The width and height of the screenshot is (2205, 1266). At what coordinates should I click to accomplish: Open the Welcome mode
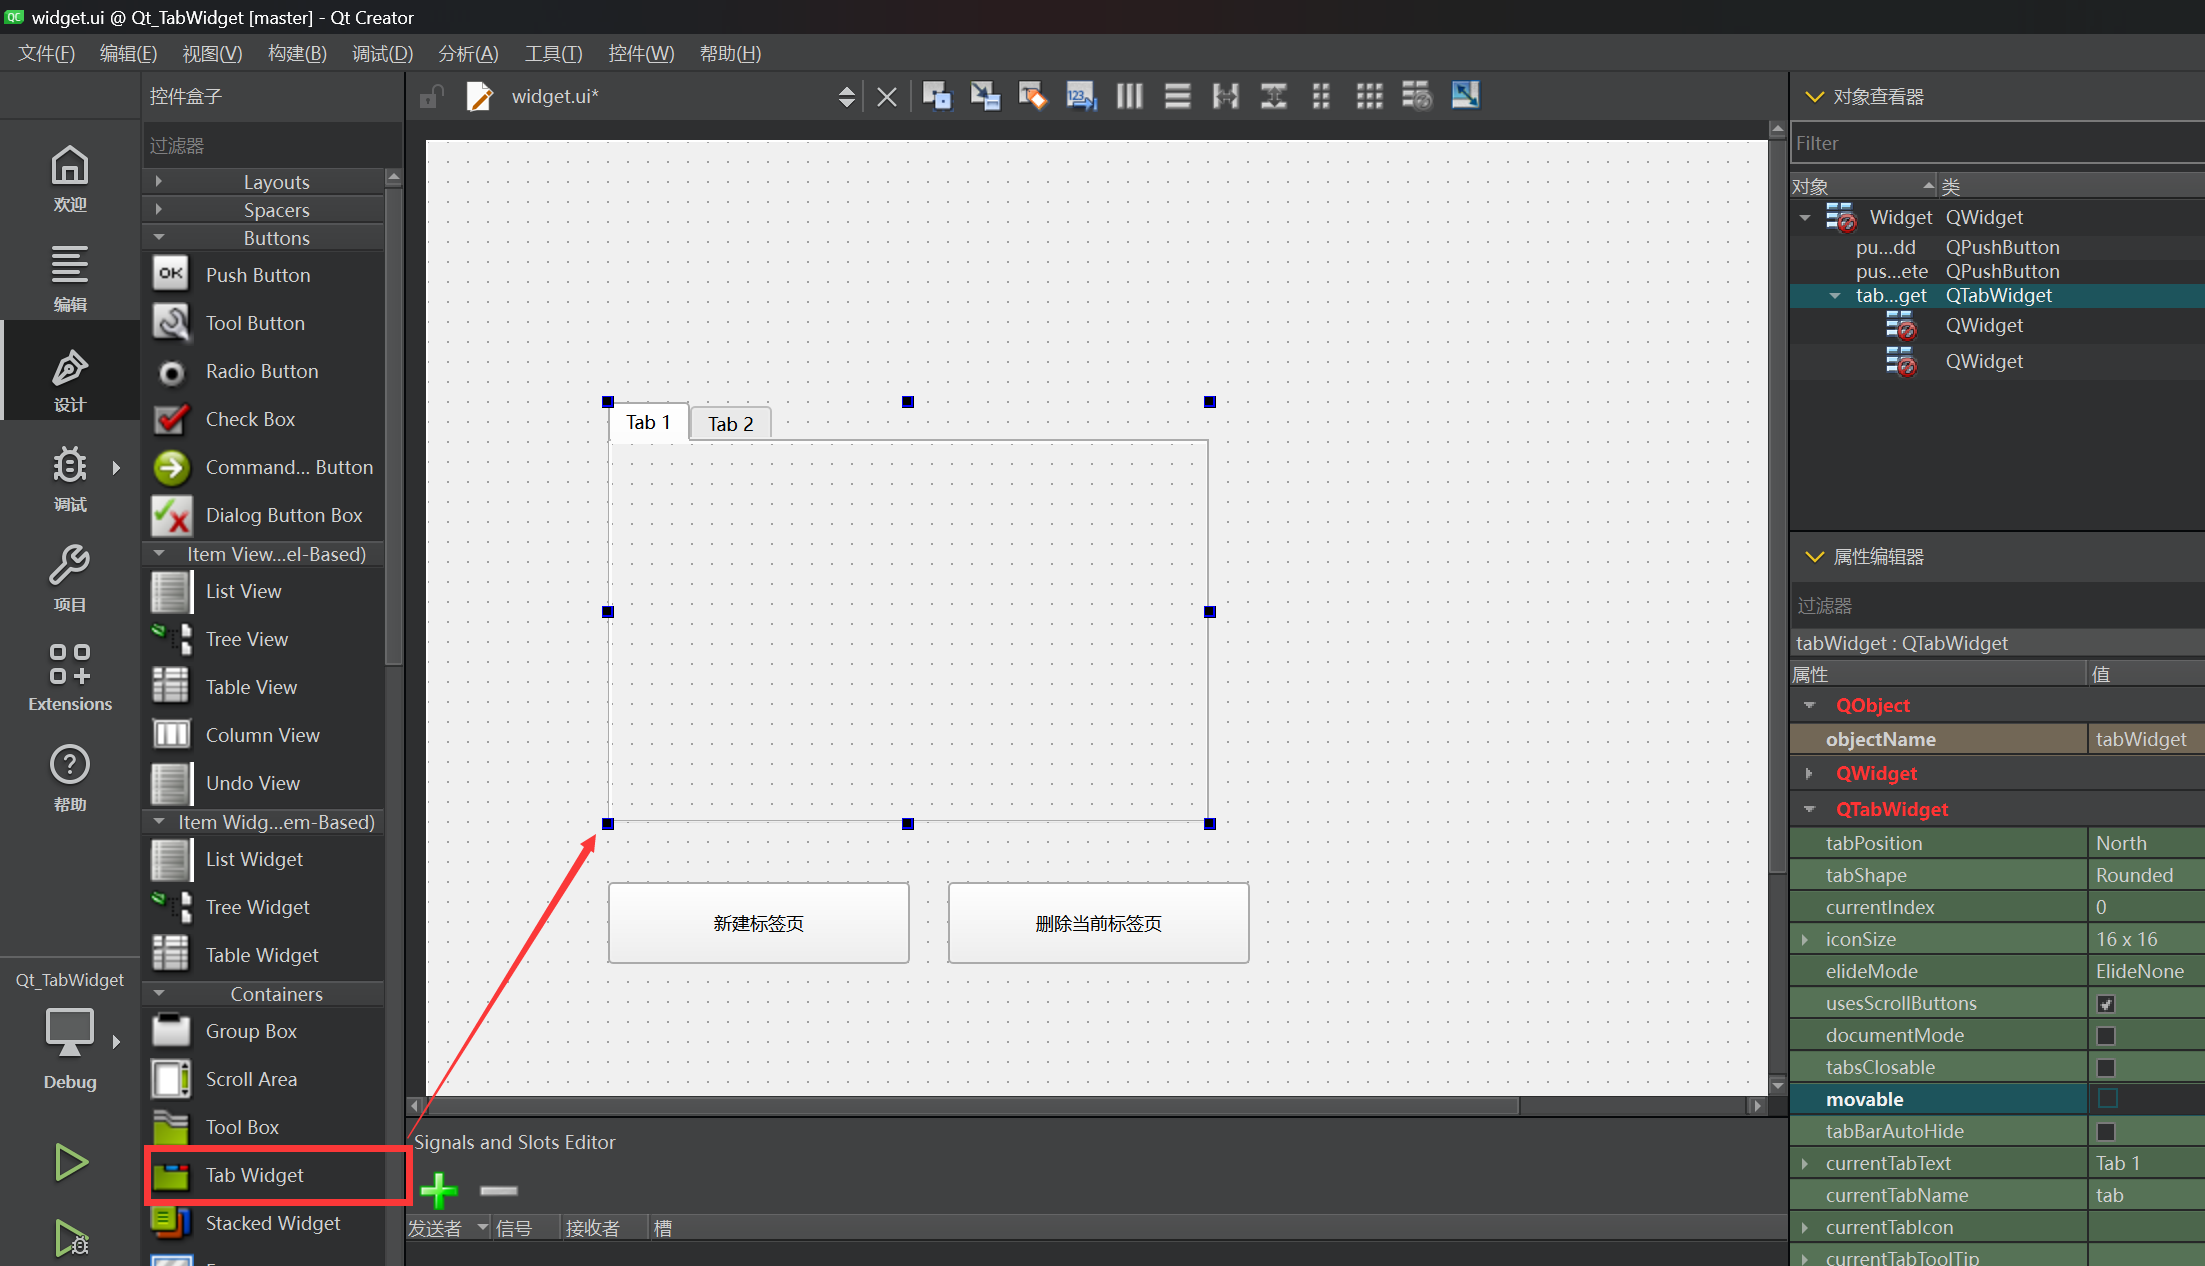70,178
